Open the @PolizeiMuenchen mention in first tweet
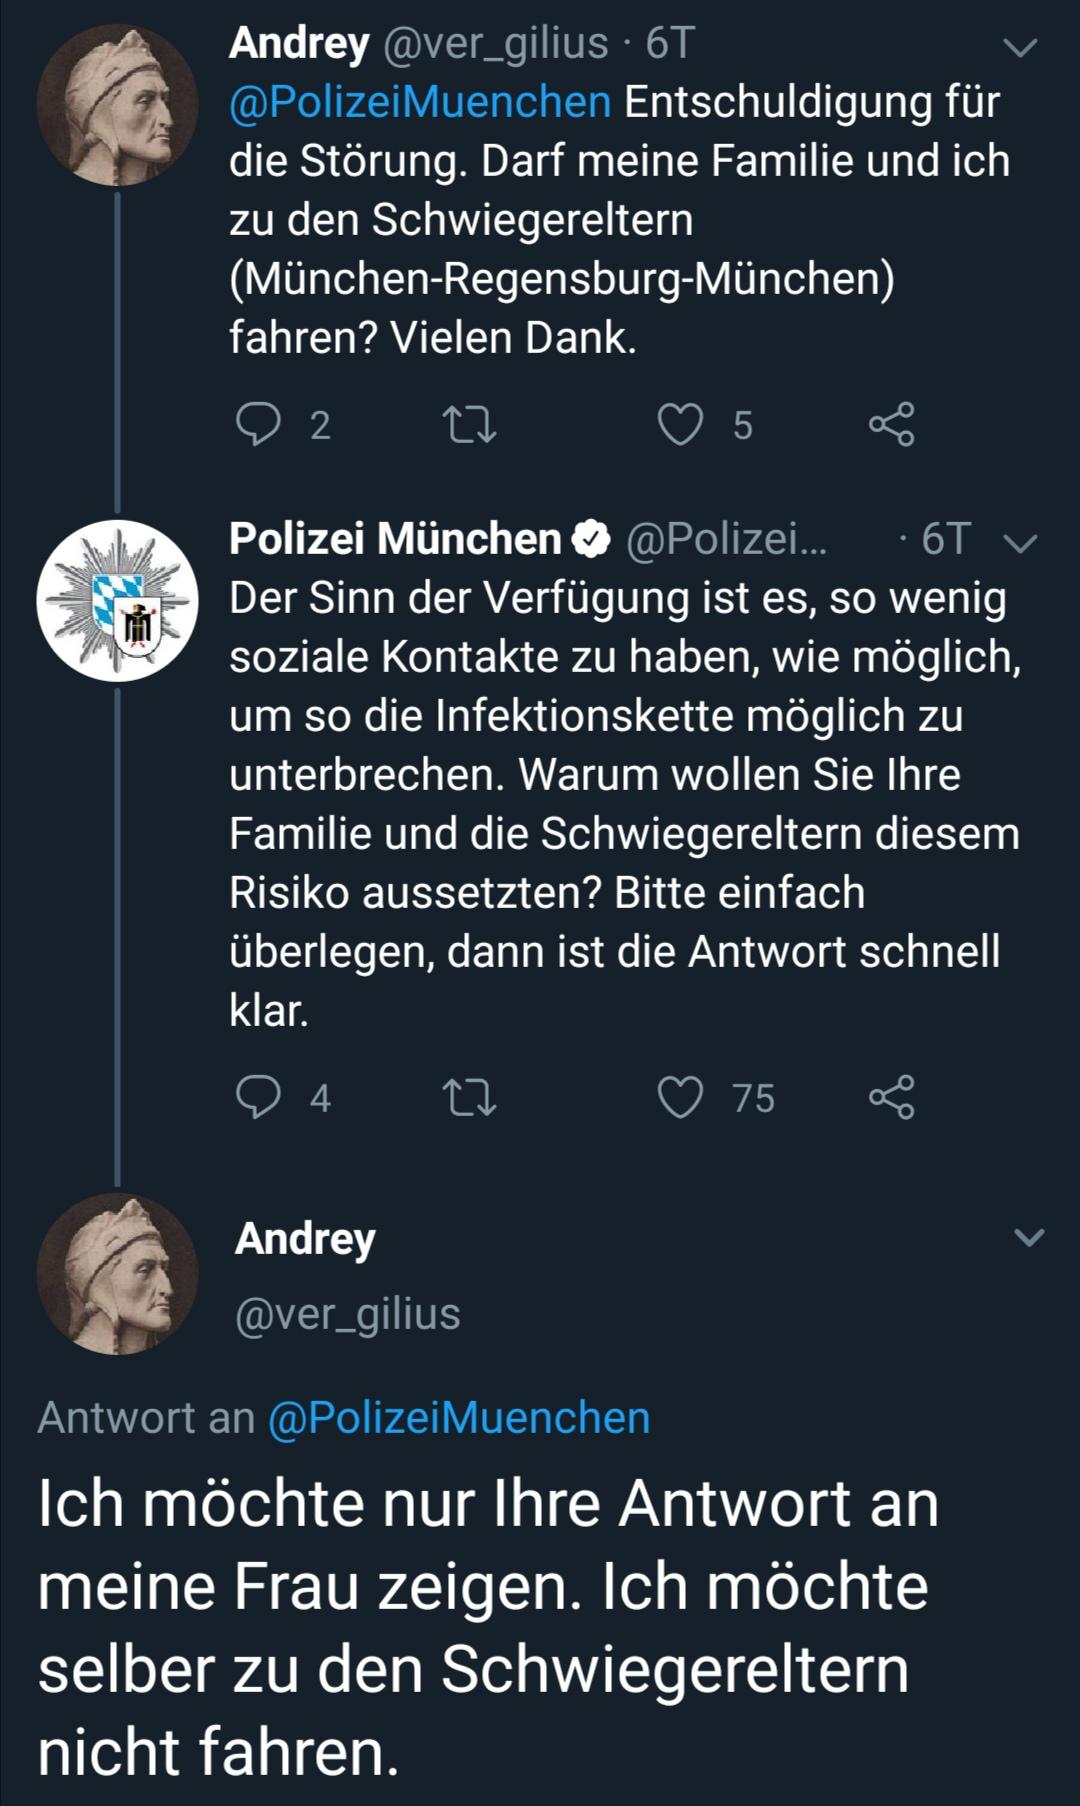This screenshot has width=1080, height=1806. coord(420,102)
